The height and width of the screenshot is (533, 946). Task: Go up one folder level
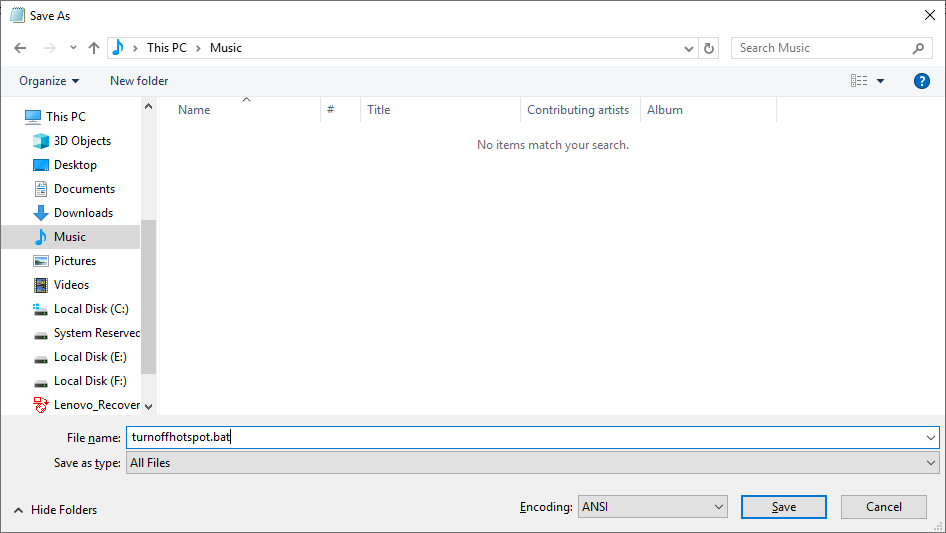tap(94, 48)
